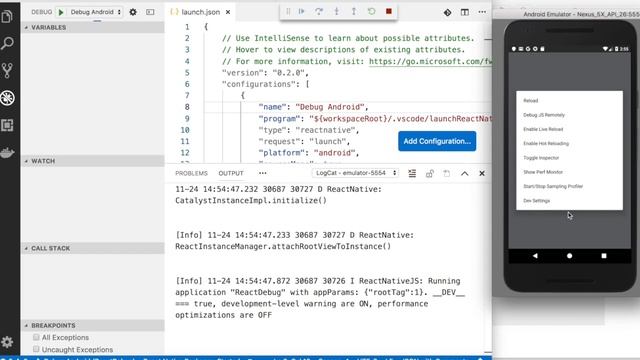The width and height of the screenshot is (640, 360).
Task: Open the Source Control view
Action: pos(7,71)
